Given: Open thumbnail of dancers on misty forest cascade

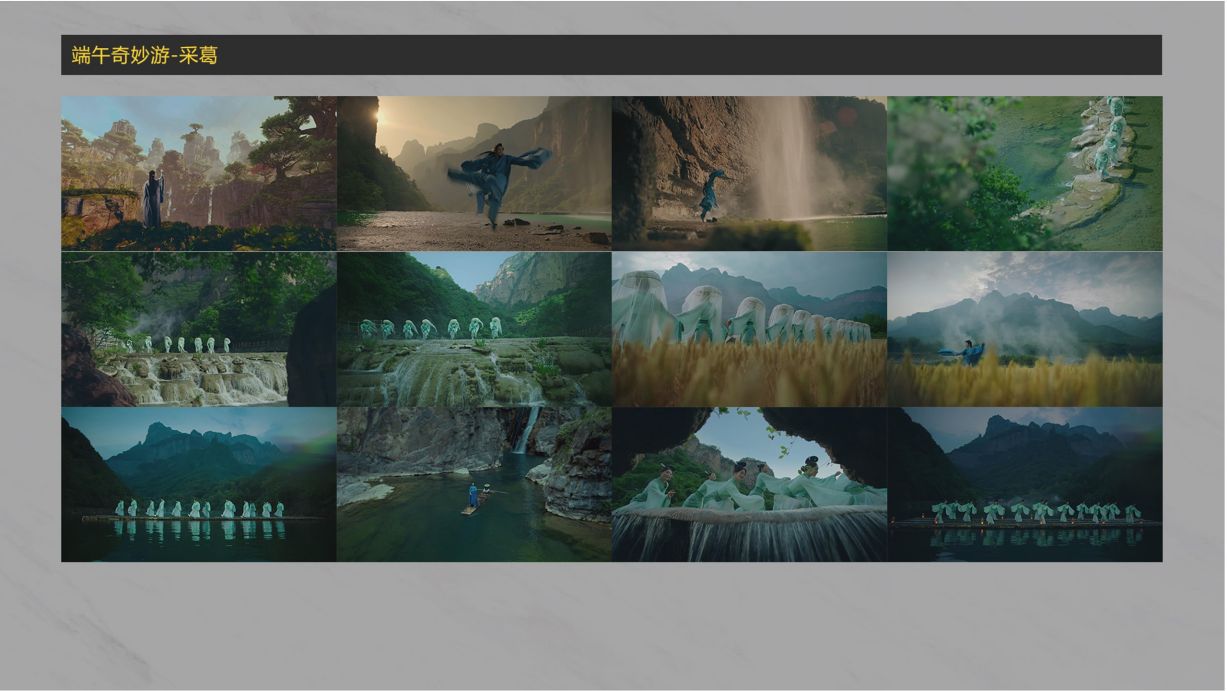Looking at the screenshot, I should pos(199,329).
